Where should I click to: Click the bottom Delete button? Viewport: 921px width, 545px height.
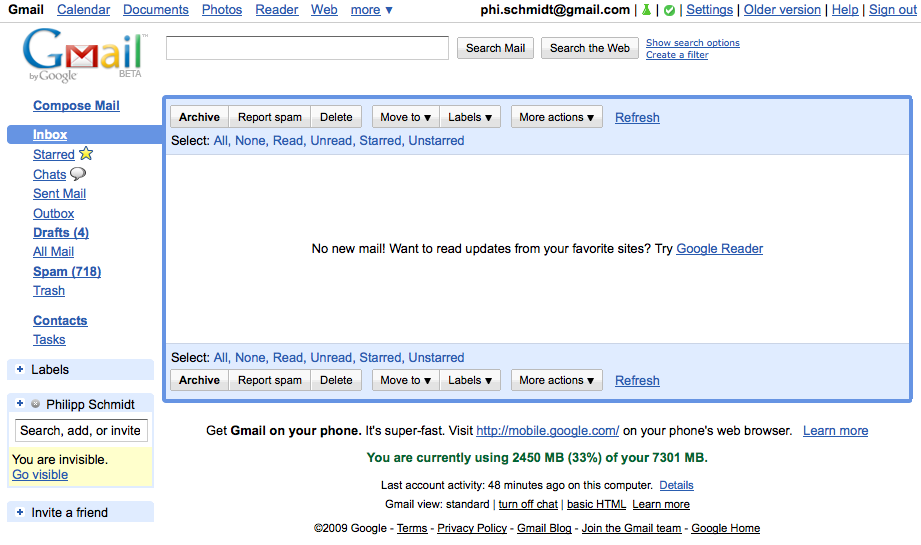coord(336,380)
